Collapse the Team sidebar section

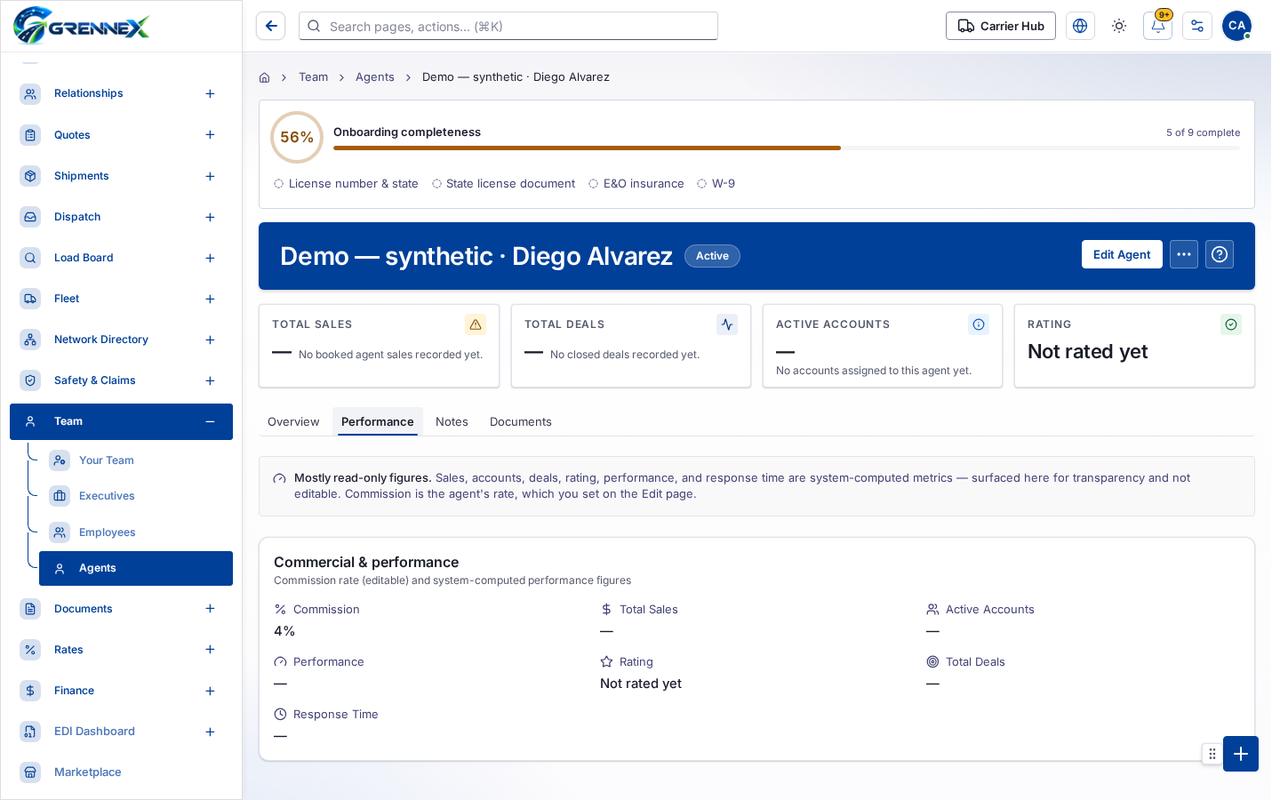coord(210,421)
